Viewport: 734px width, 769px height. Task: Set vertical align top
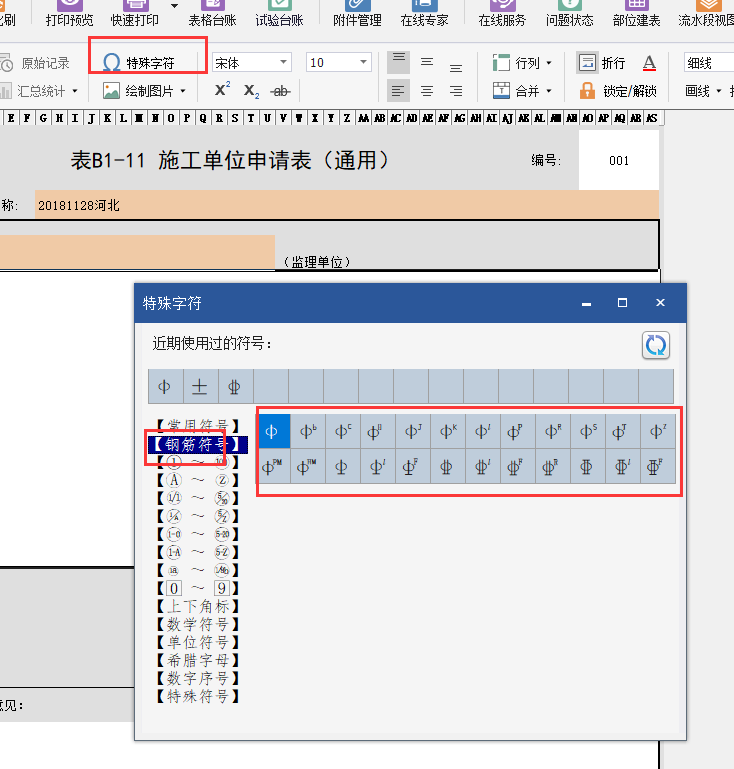[x=399, y=62]
